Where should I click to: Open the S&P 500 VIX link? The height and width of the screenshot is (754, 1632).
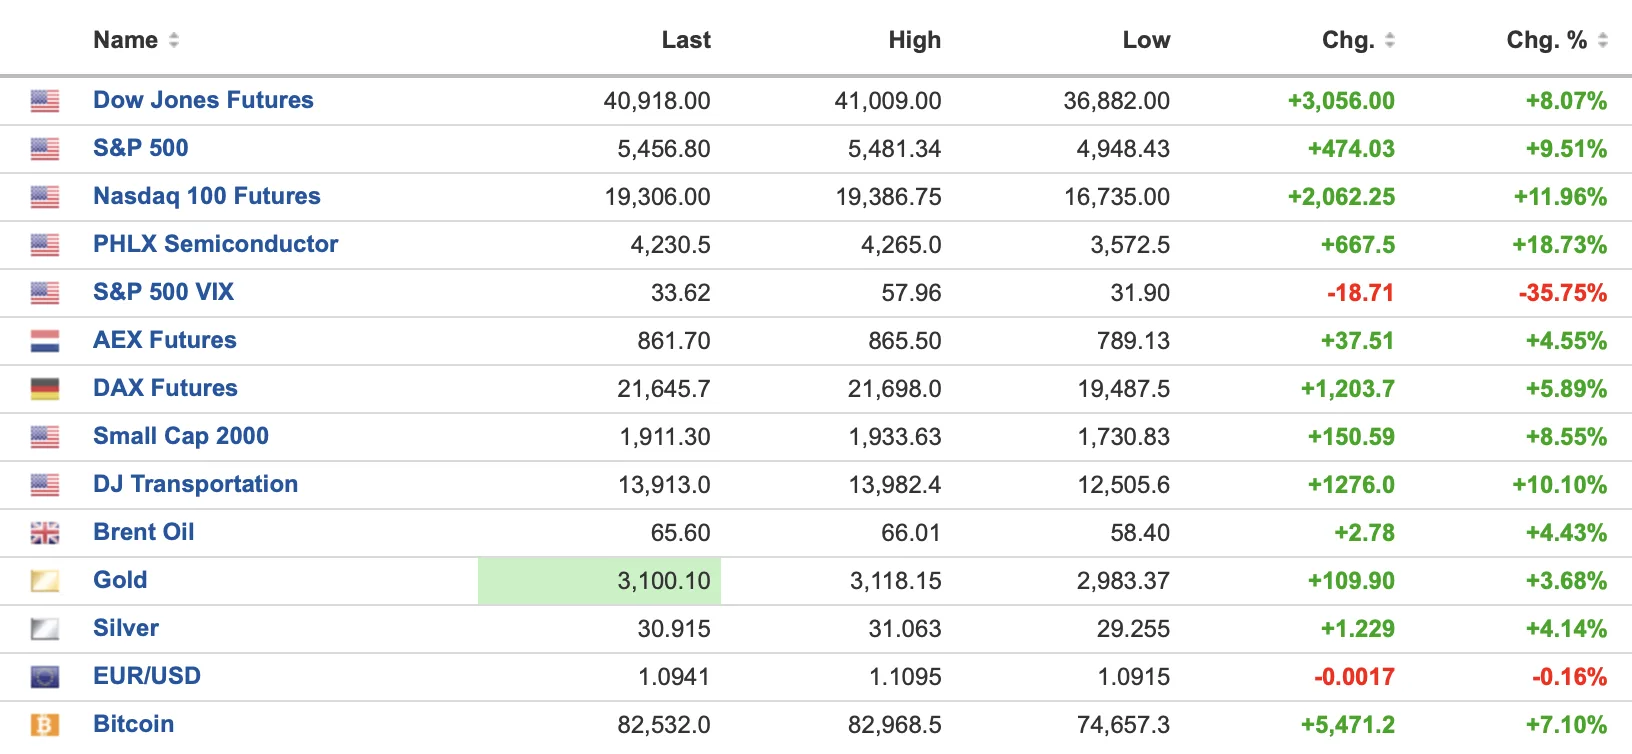click(x=163, y=292)
